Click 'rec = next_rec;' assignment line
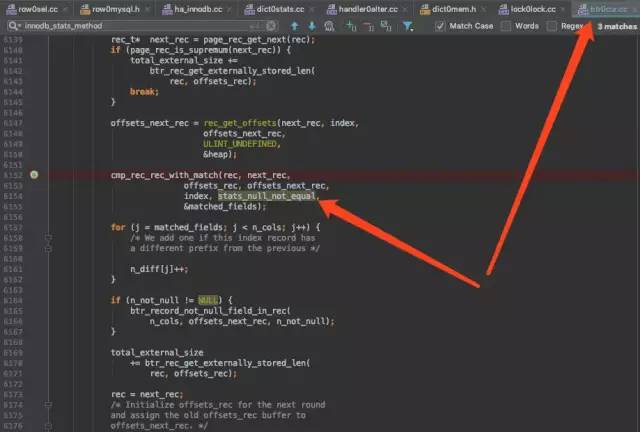 (x=147, y=394)
